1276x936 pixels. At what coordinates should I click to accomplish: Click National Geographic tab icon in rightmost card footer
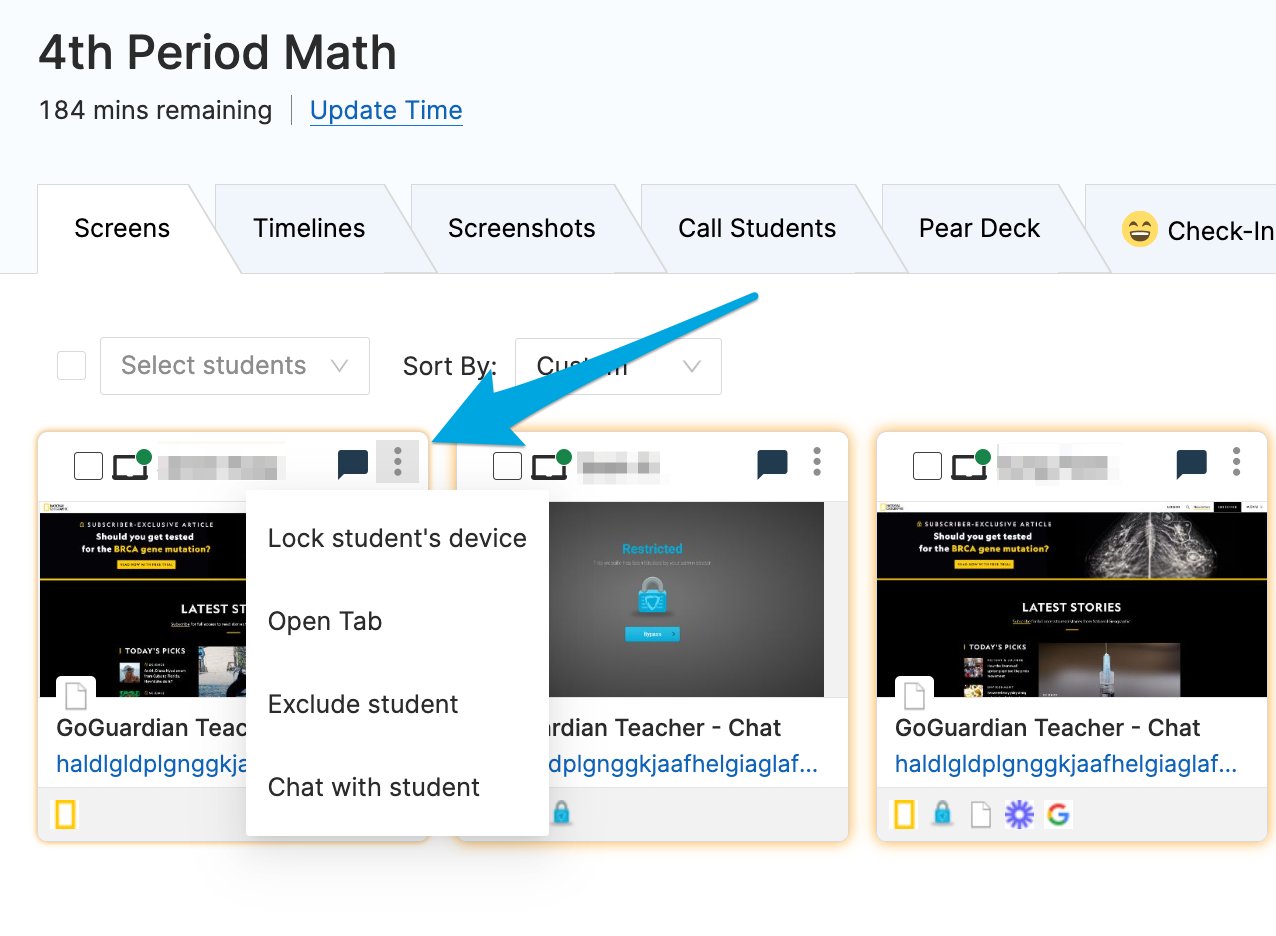903,815
